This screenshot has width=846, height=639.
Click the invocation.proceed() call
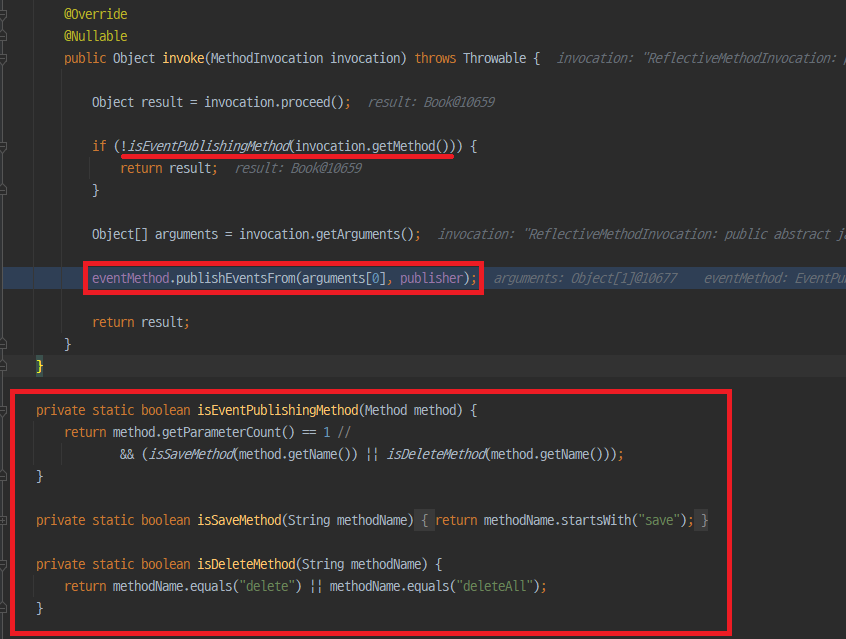pyautogui.click(x=274, y=103)
